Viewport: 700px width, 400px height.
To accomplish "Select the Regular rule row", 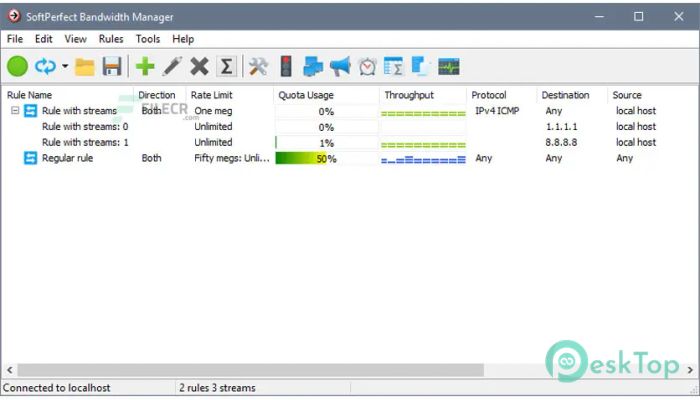I will coord(350,158).
